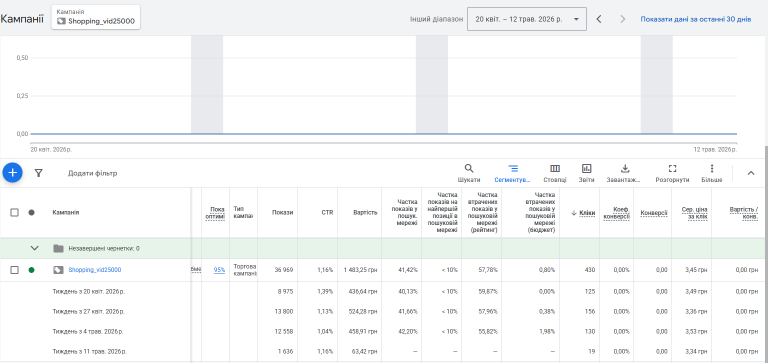Open the Reports icon
The image size is (768, 363).
point(586,169)
